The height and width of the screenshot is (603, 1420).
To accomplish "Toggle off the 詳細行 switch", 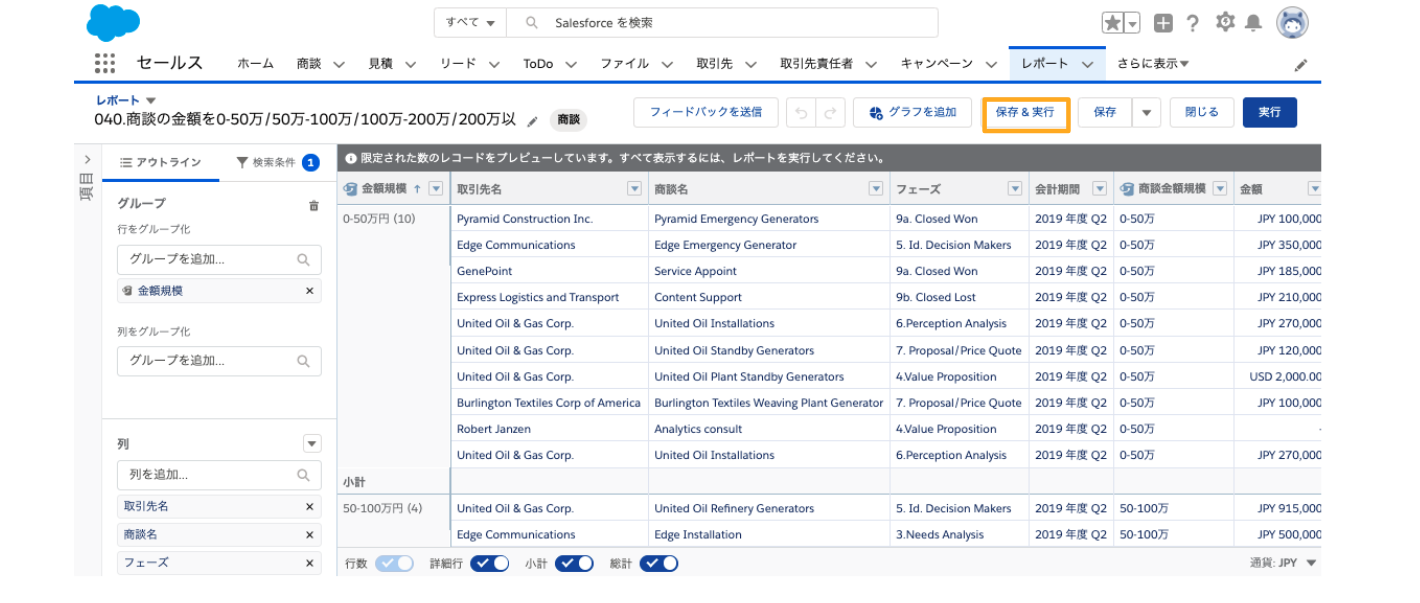I will pos(489,563).
